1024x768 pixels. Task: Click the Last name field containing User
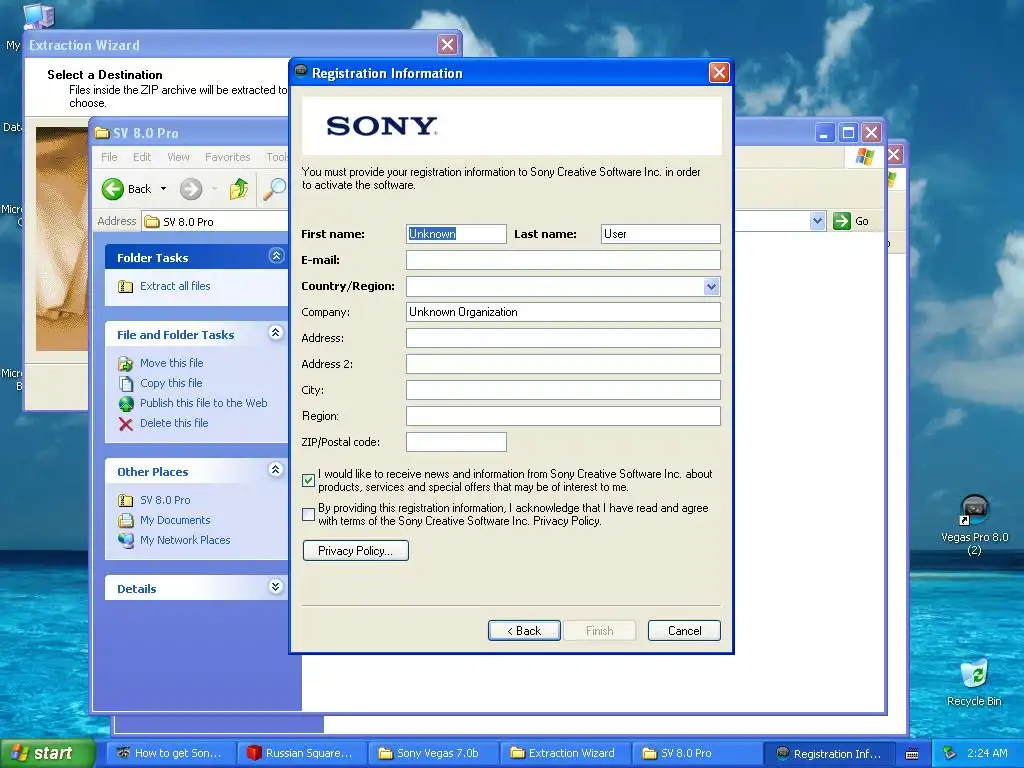(660, 234)
